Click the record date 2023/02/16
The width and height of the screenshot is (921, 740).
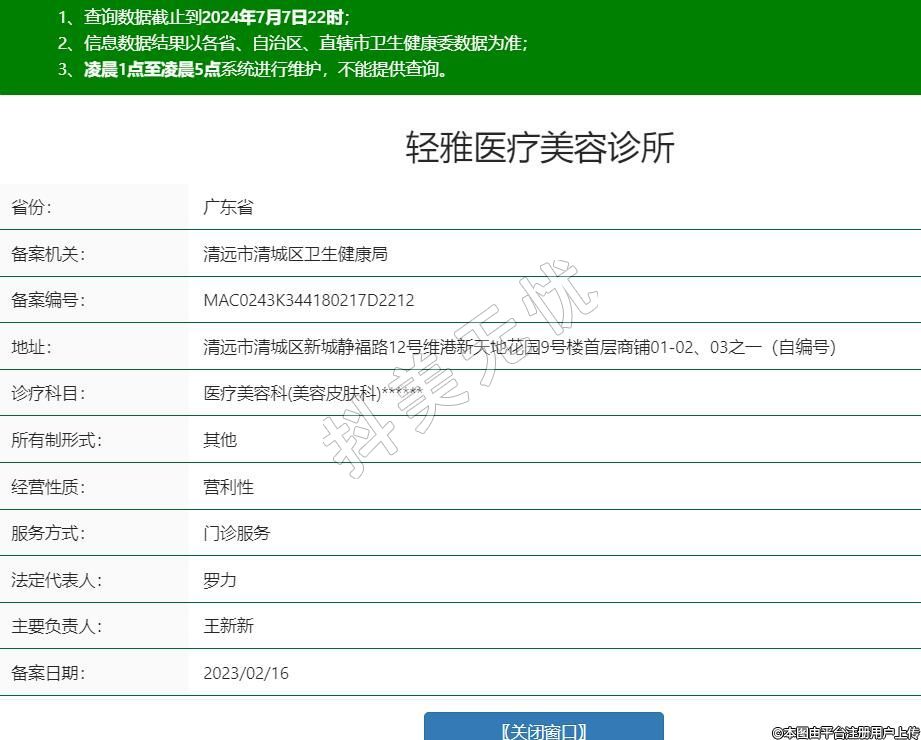245,673
